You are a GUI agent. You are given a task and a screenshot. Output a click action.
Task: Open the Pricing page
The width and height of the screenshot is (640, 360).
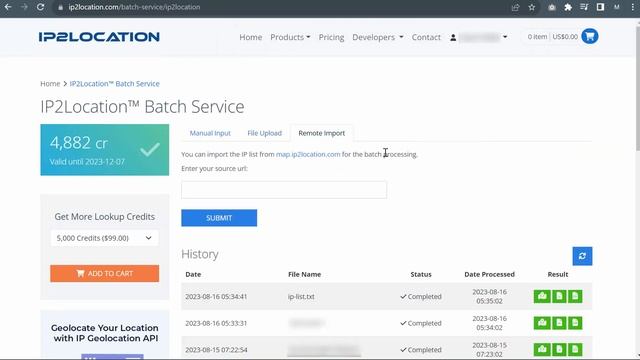coord(331,37)
